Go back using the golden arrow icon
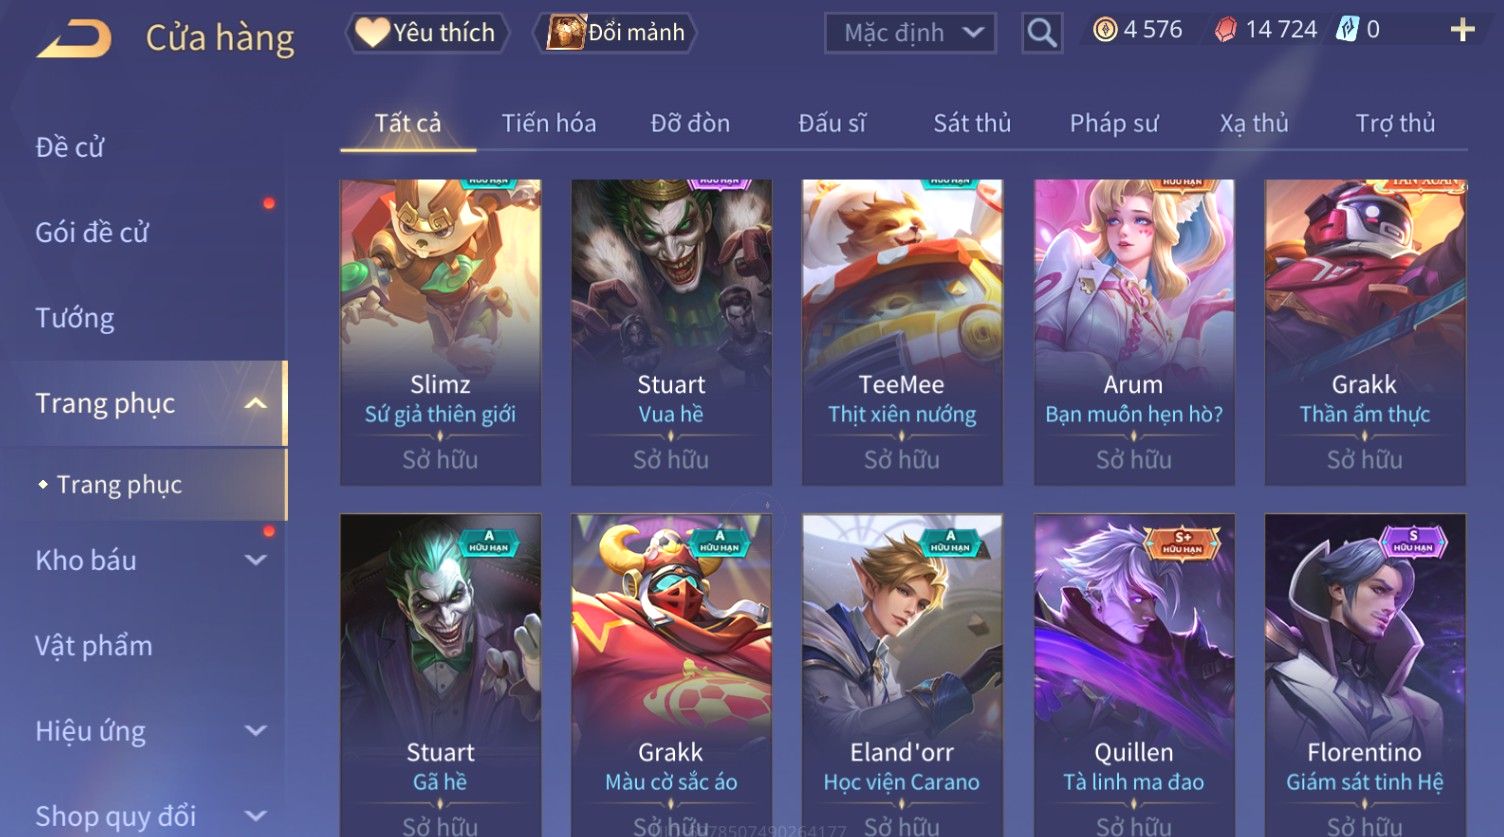Viewport: 1504px width, 837px height. pyautogui.click(x=74, y=38)
